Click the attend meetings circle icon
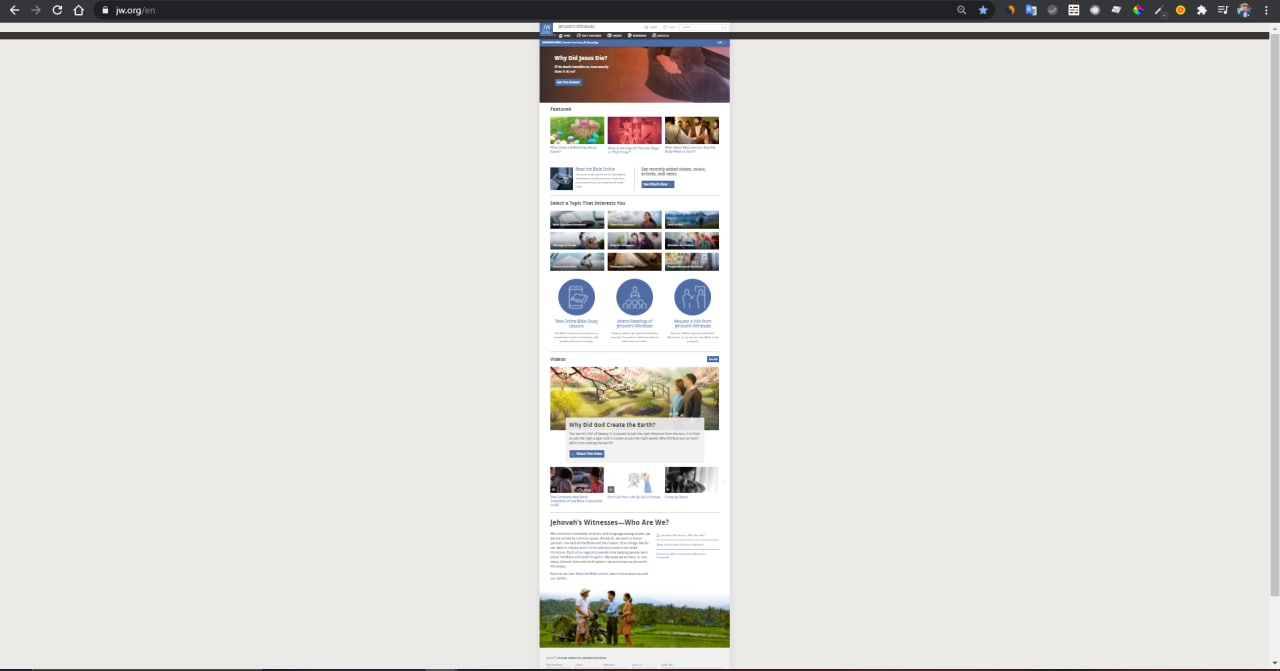This screenshot has width=1280, height=671. [634, 297]
